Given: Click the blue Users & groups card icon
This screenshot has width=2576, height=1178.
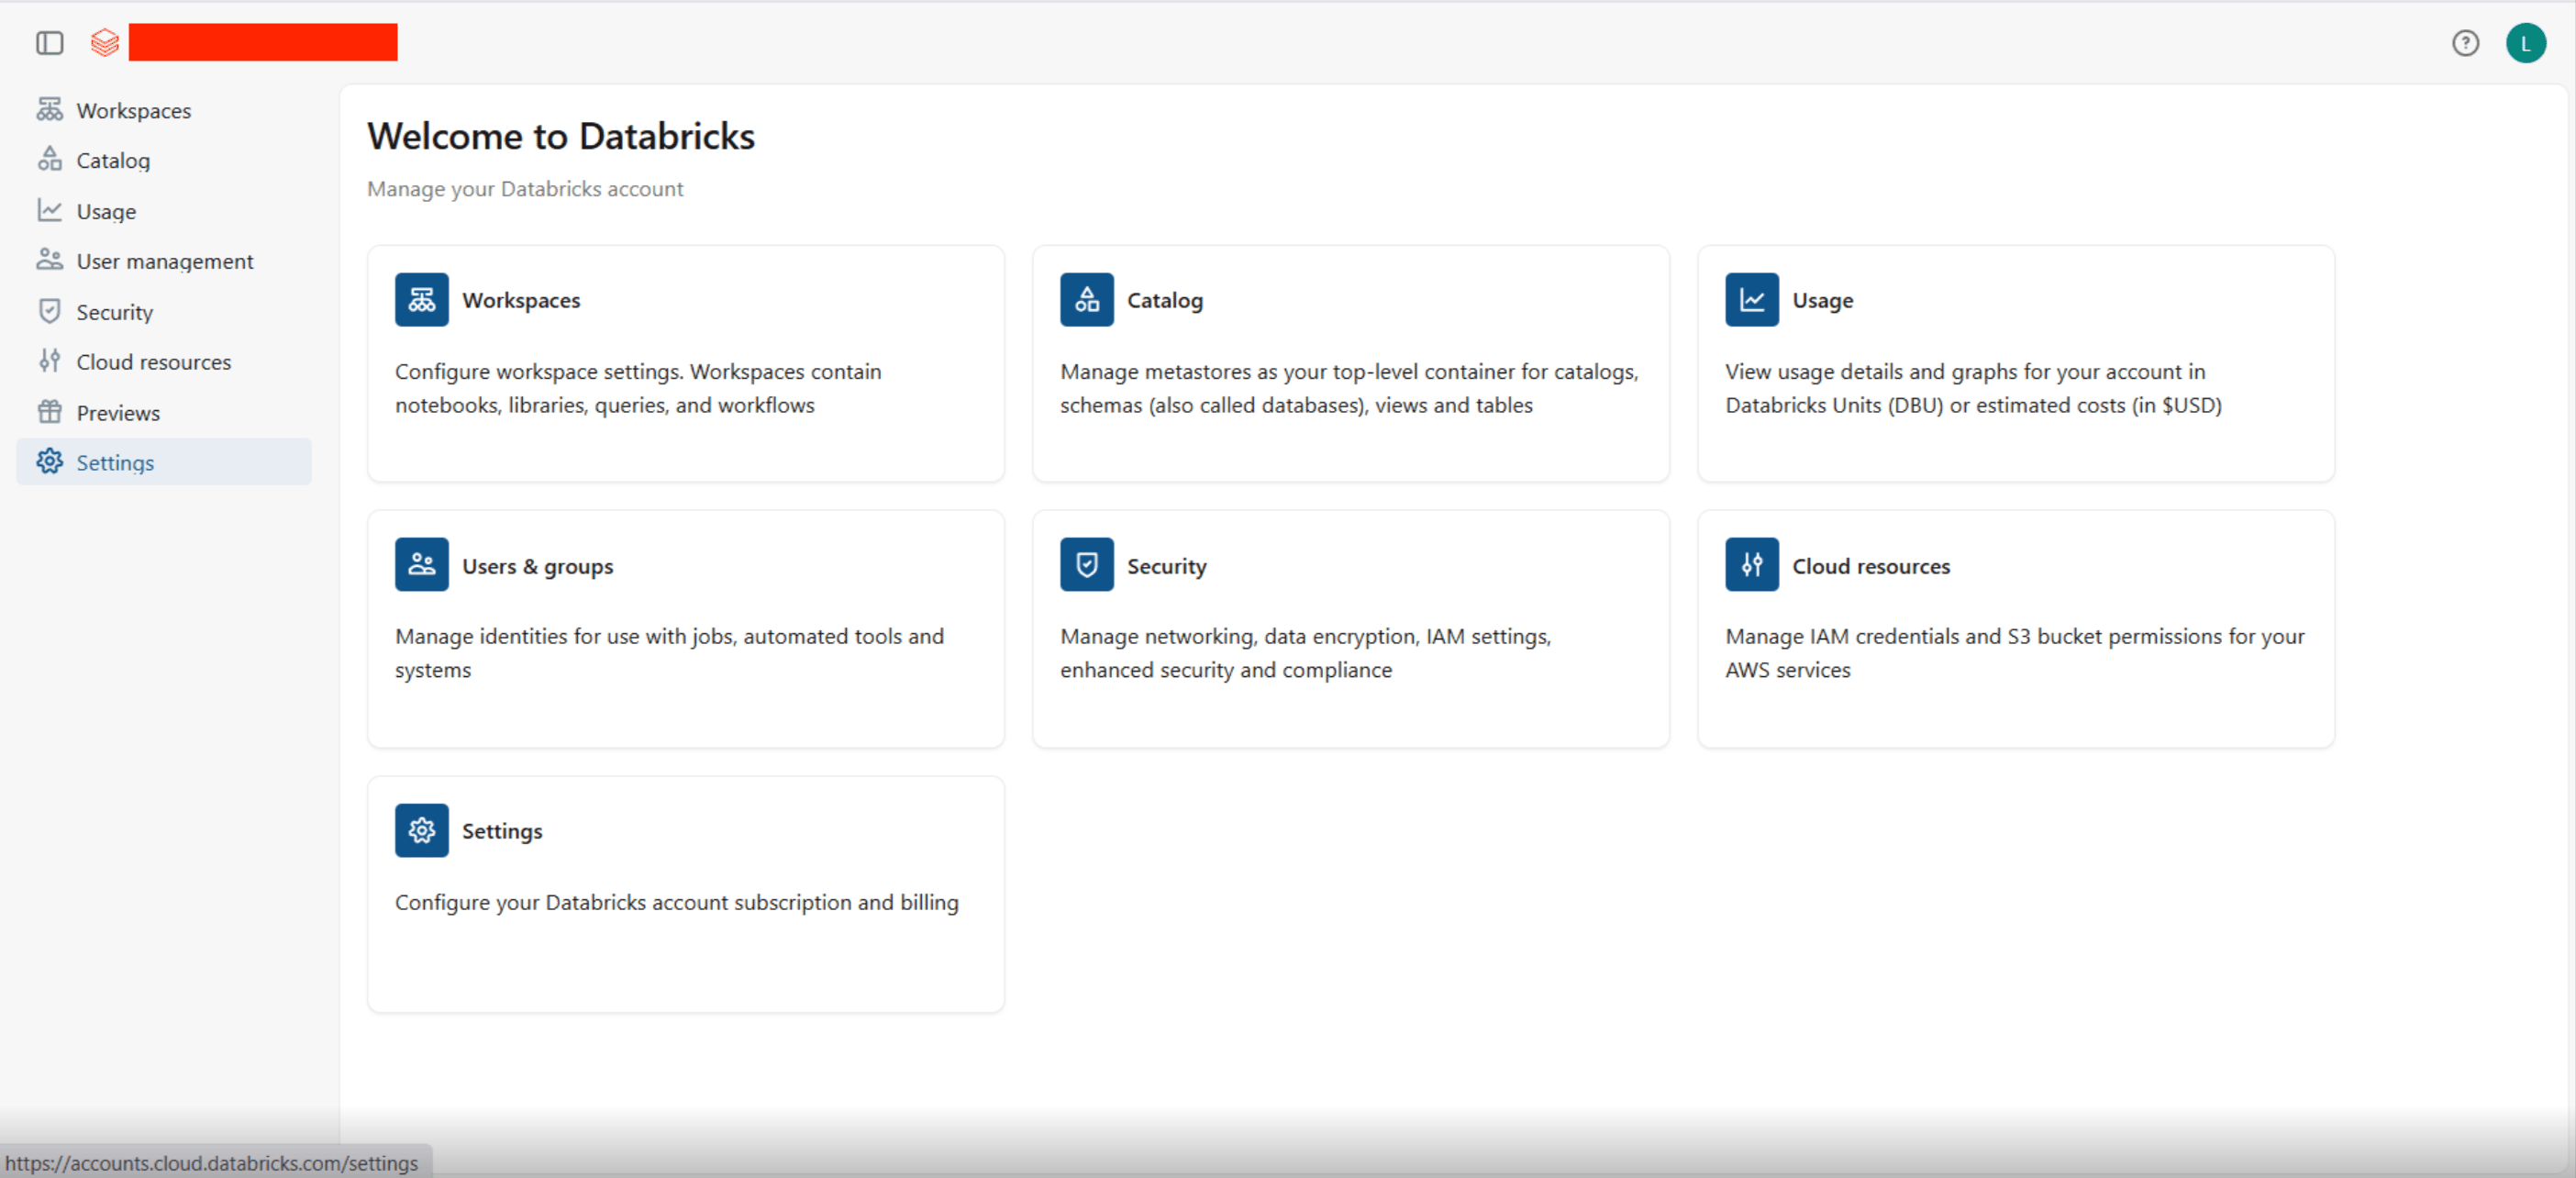Looking at the screenshot, I should pyautogui.click(x=421, y=565).
